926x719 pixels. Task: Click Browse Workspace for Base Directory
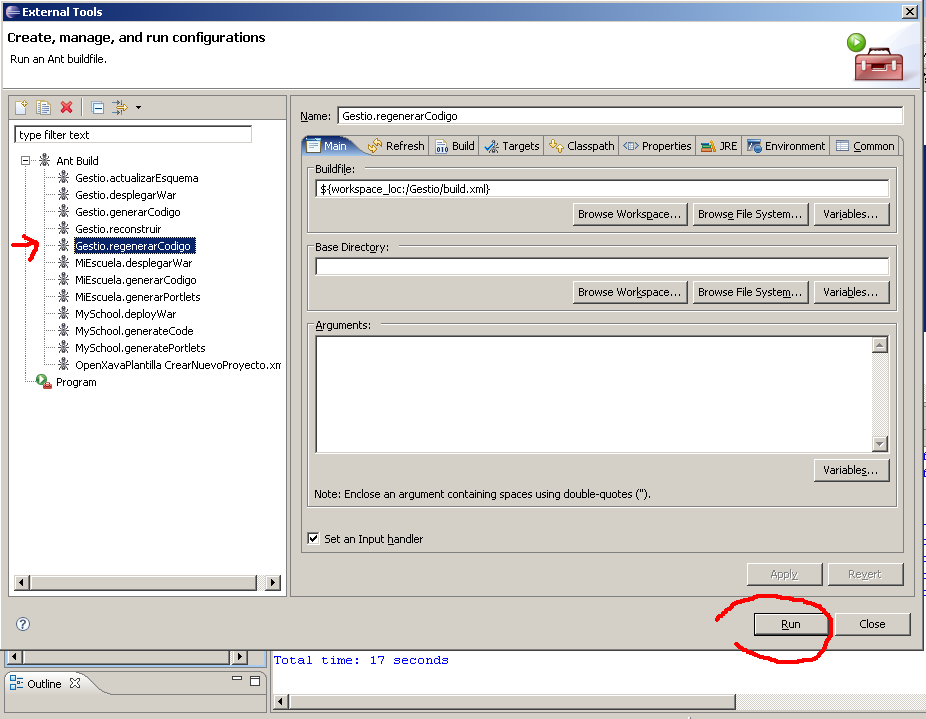pyautogui.click(x=630, y=292)
